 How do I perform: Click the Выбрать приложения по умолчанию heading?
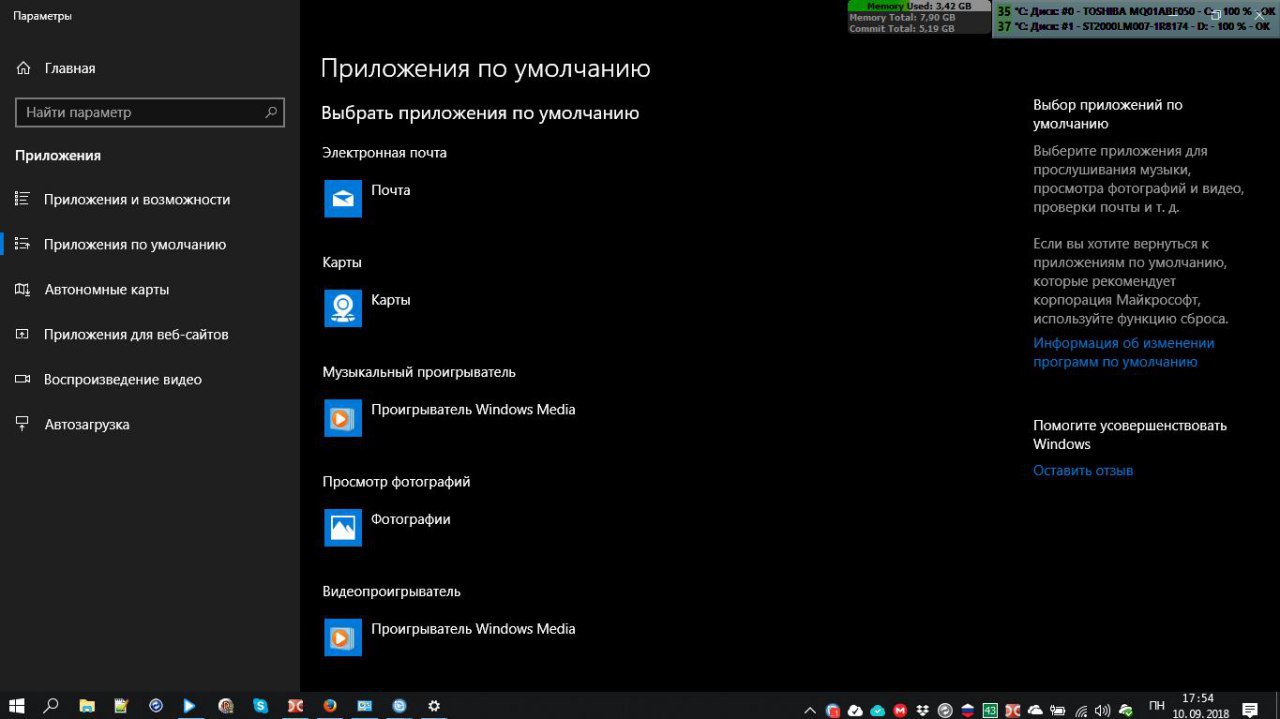[x=480, y=113]
